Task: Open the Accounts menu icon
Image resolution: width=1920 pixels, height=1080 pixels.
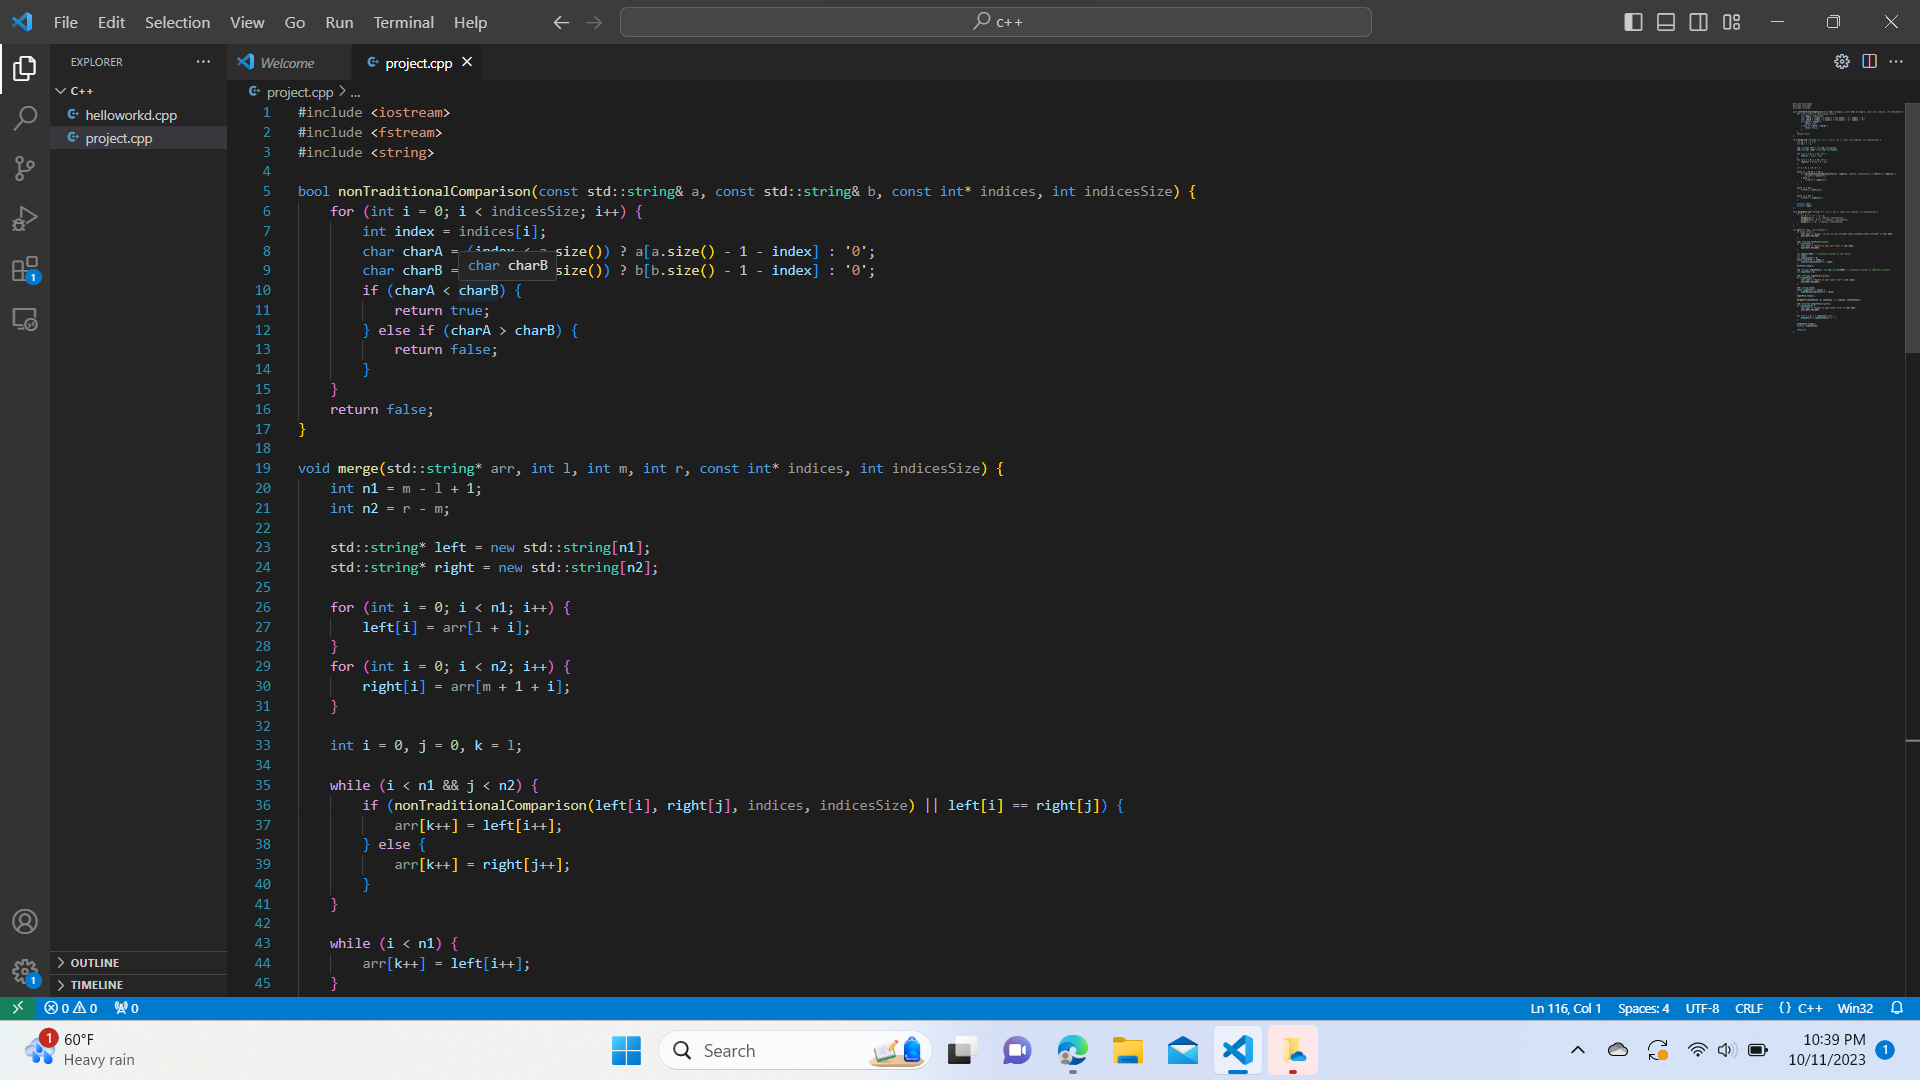Action: point(24,921)
